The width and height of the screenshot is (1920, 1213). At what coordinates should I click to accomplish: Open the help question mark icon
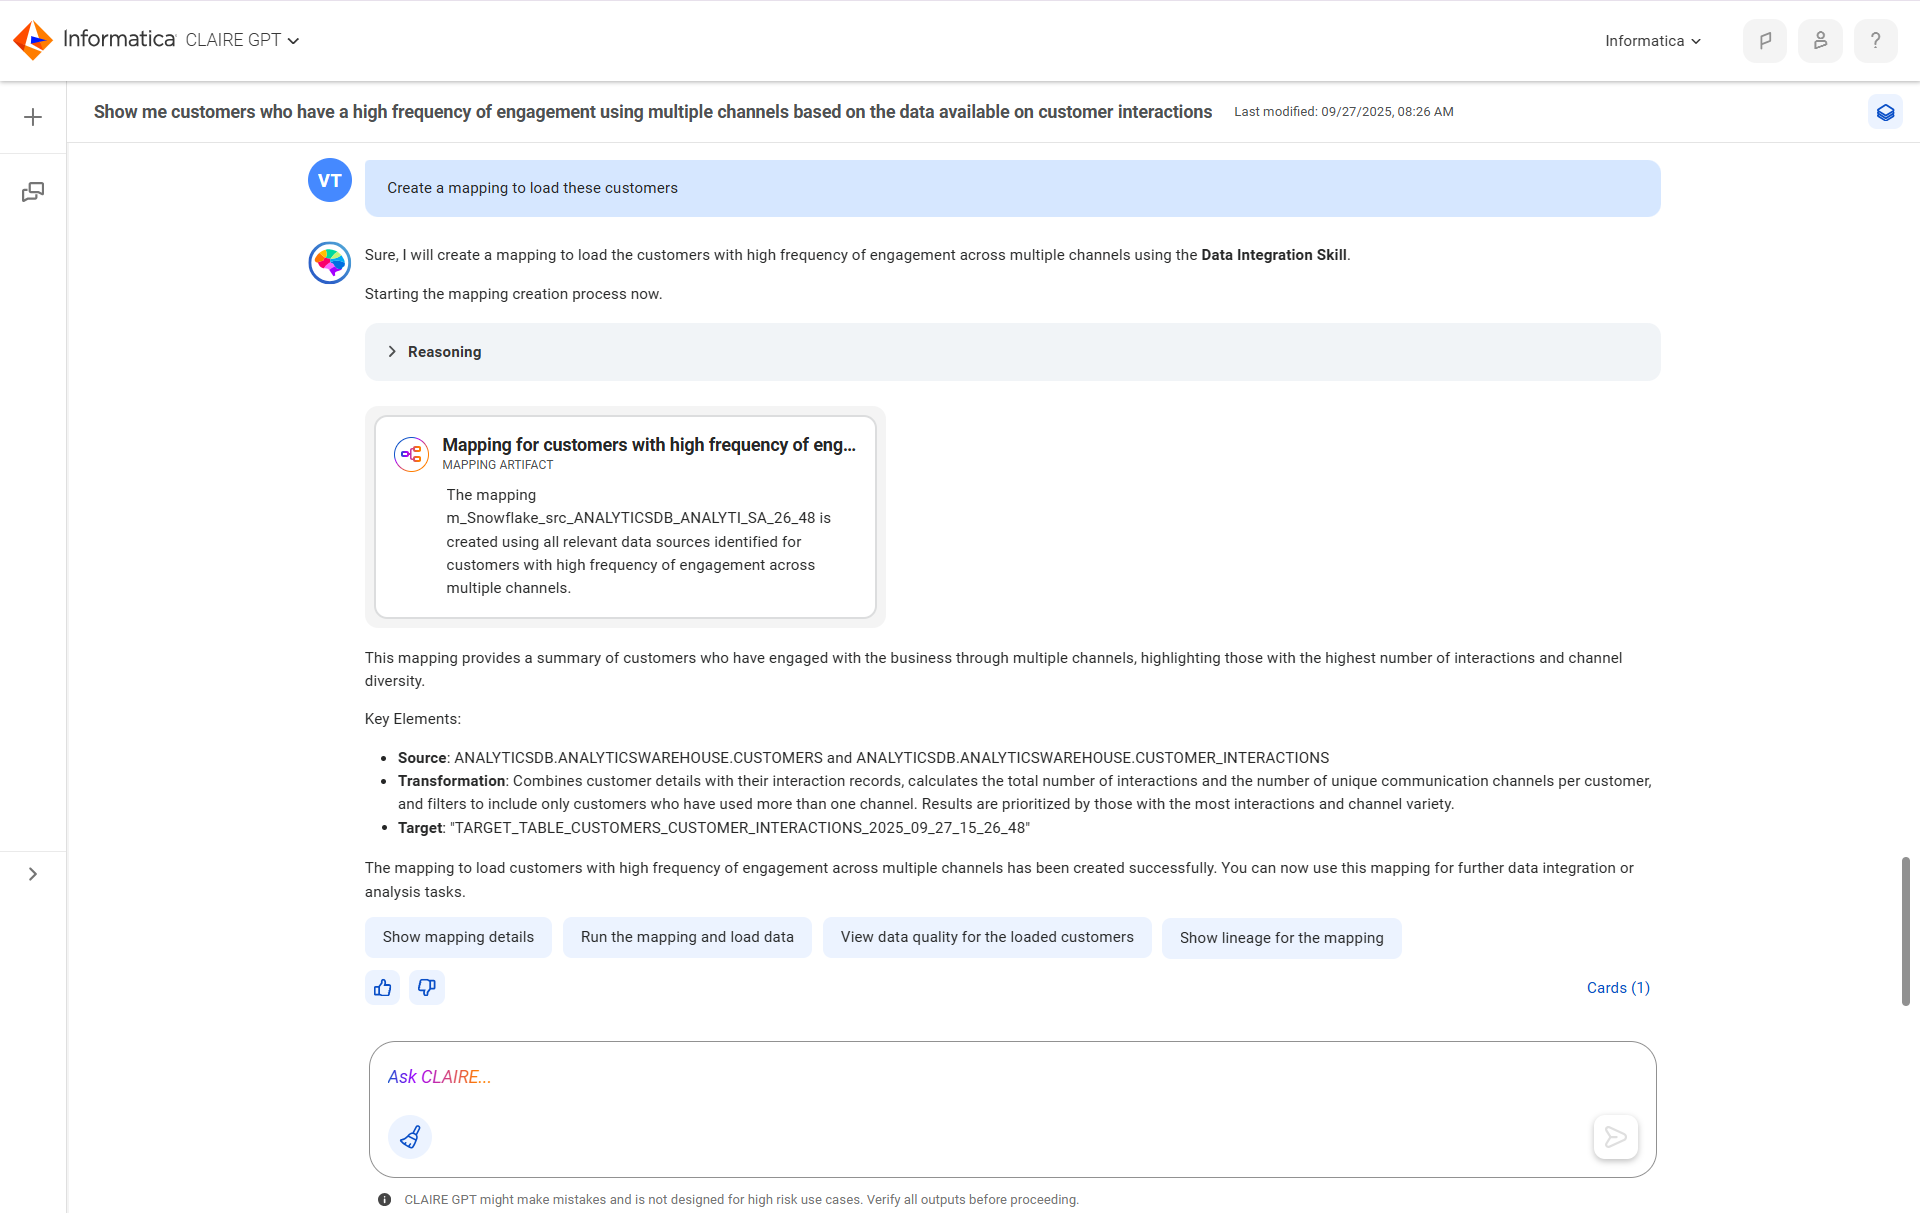(x=1875, y=41)
